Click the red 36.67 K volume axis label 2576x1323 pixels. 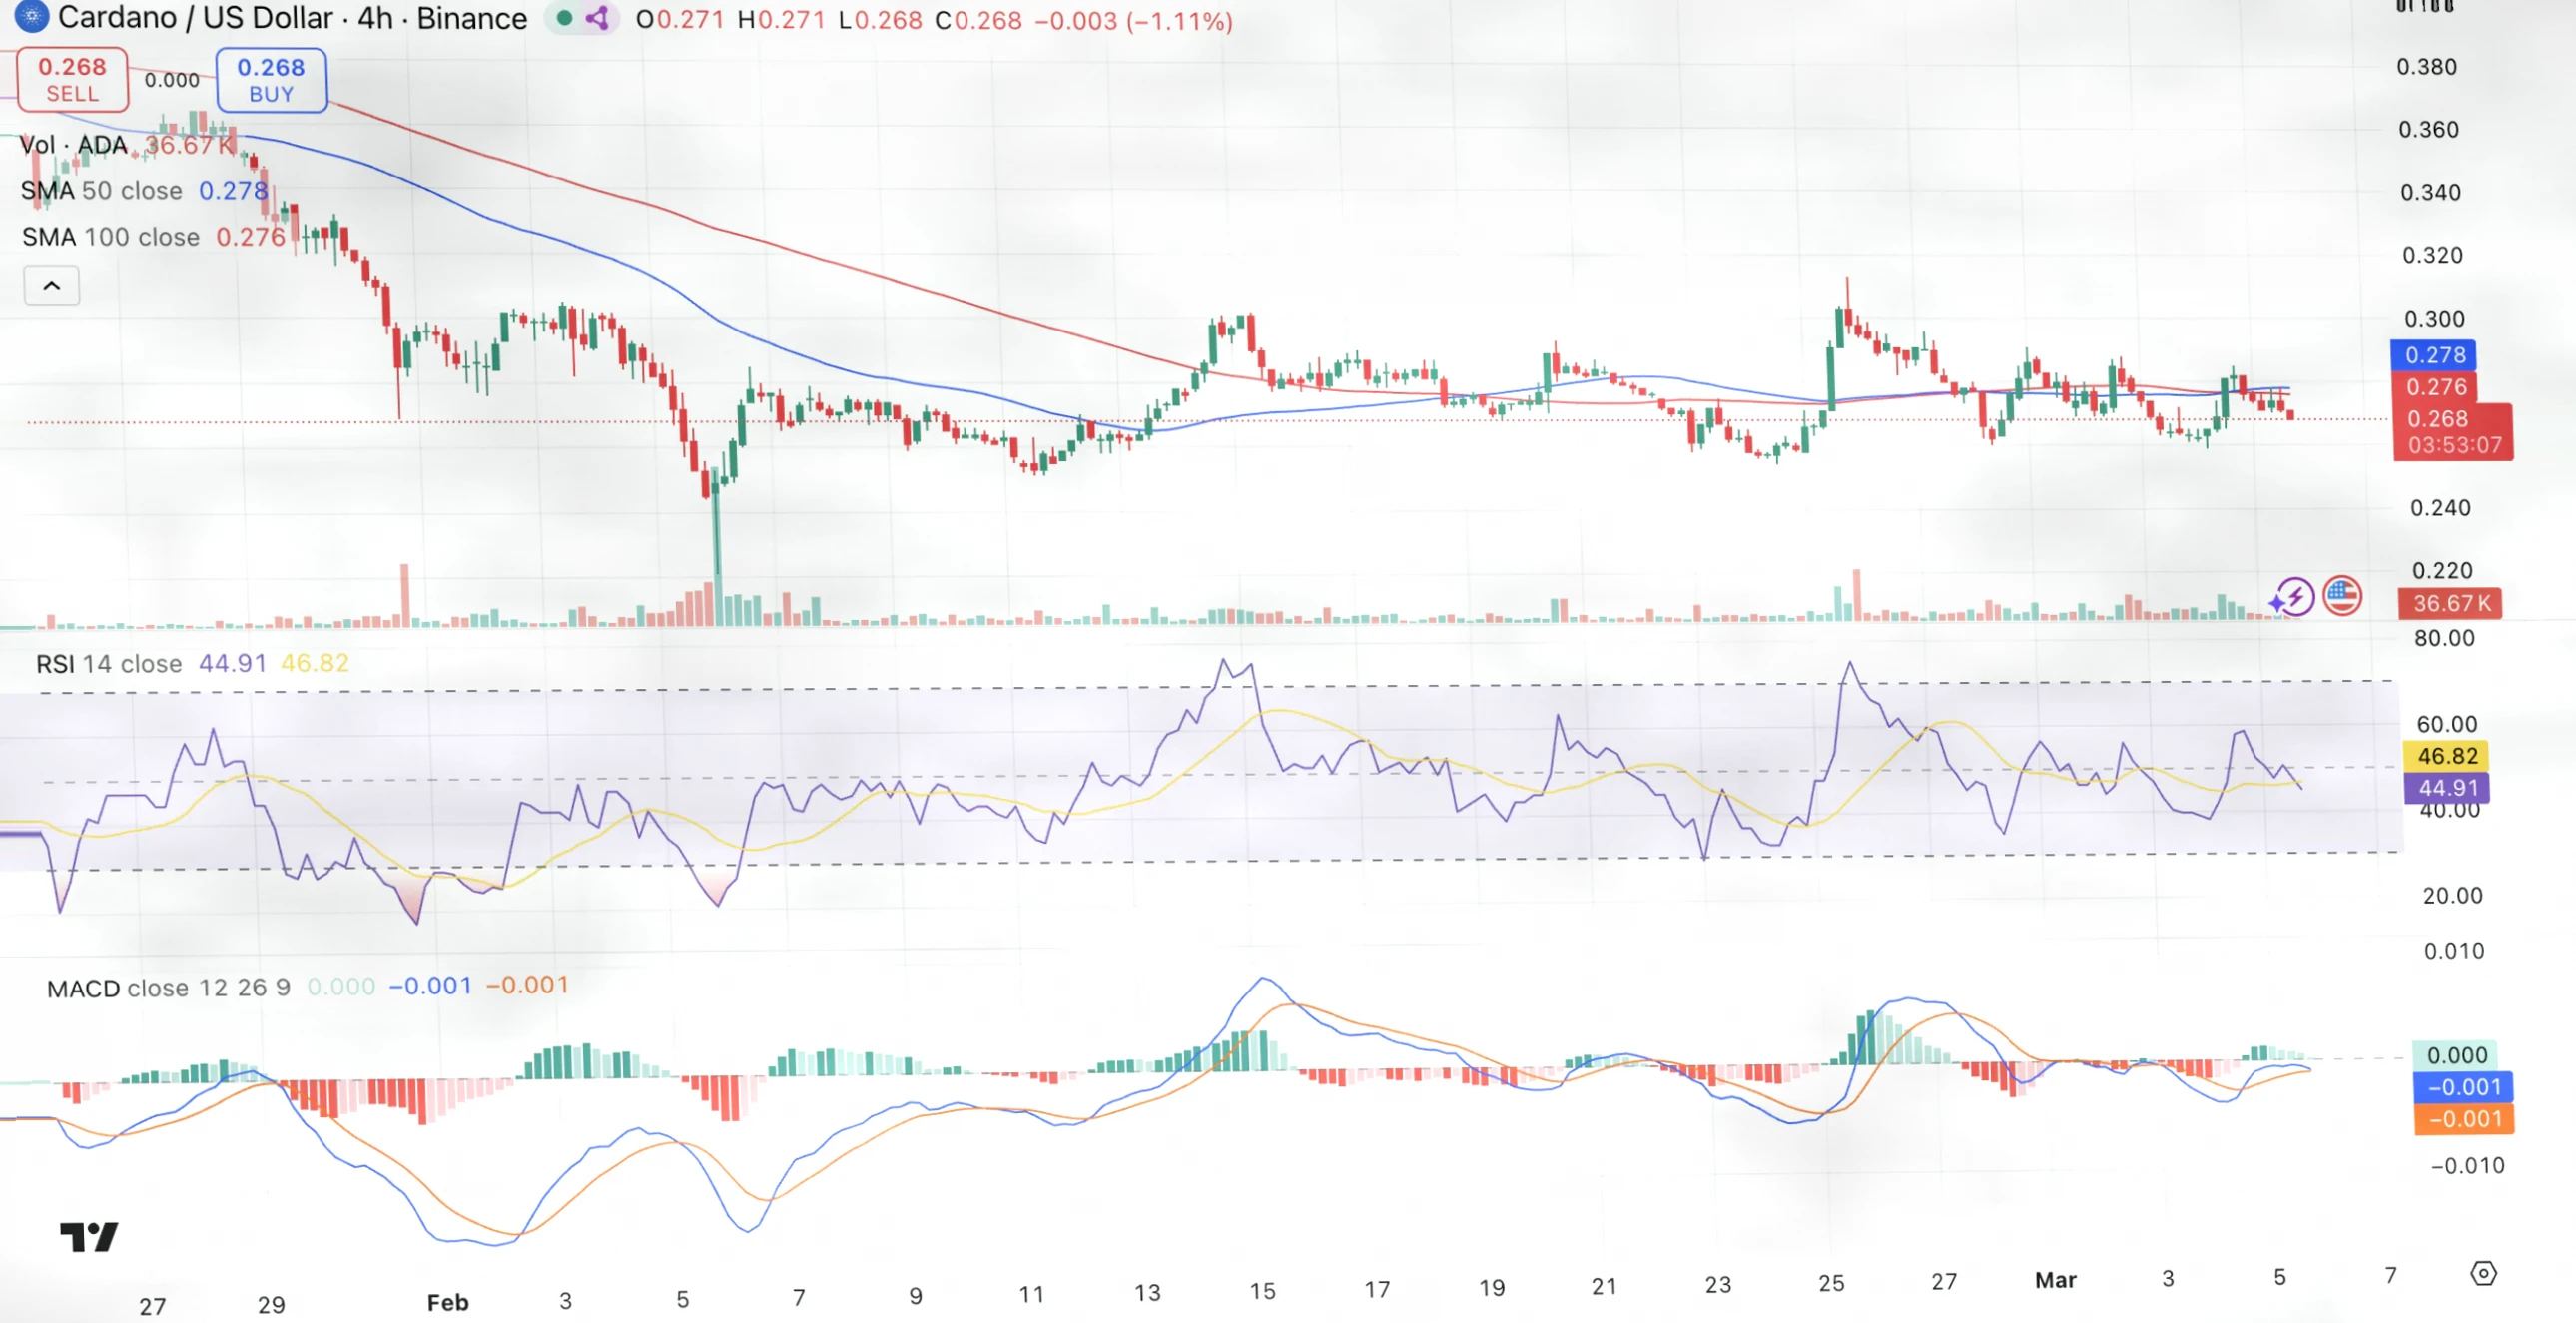(2450, 603)
